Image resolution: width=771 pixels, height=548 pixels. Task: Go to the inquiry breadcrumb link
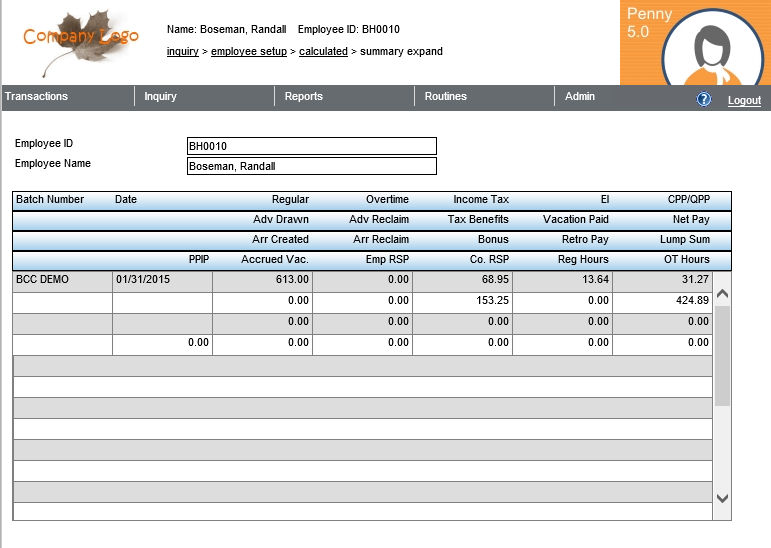182,51
